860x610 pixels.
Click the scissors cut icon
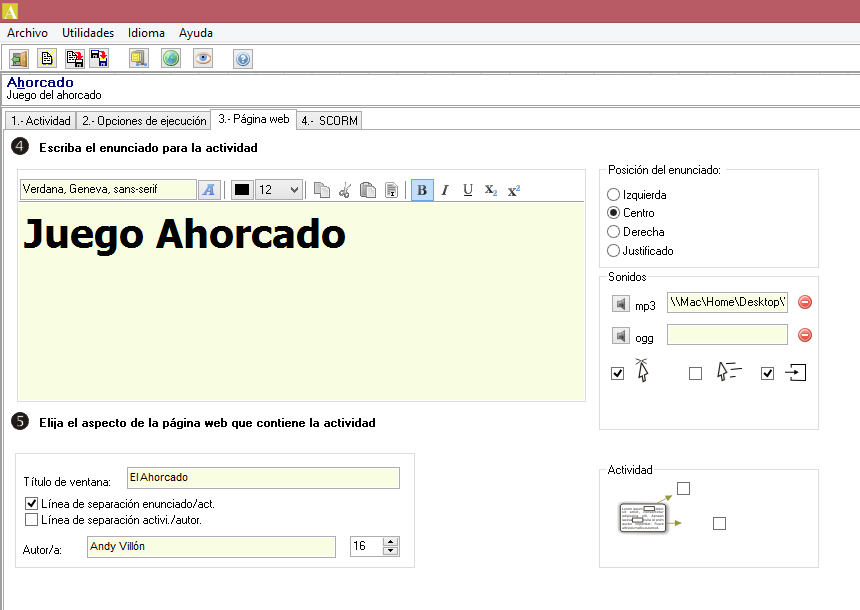point(344,190)
